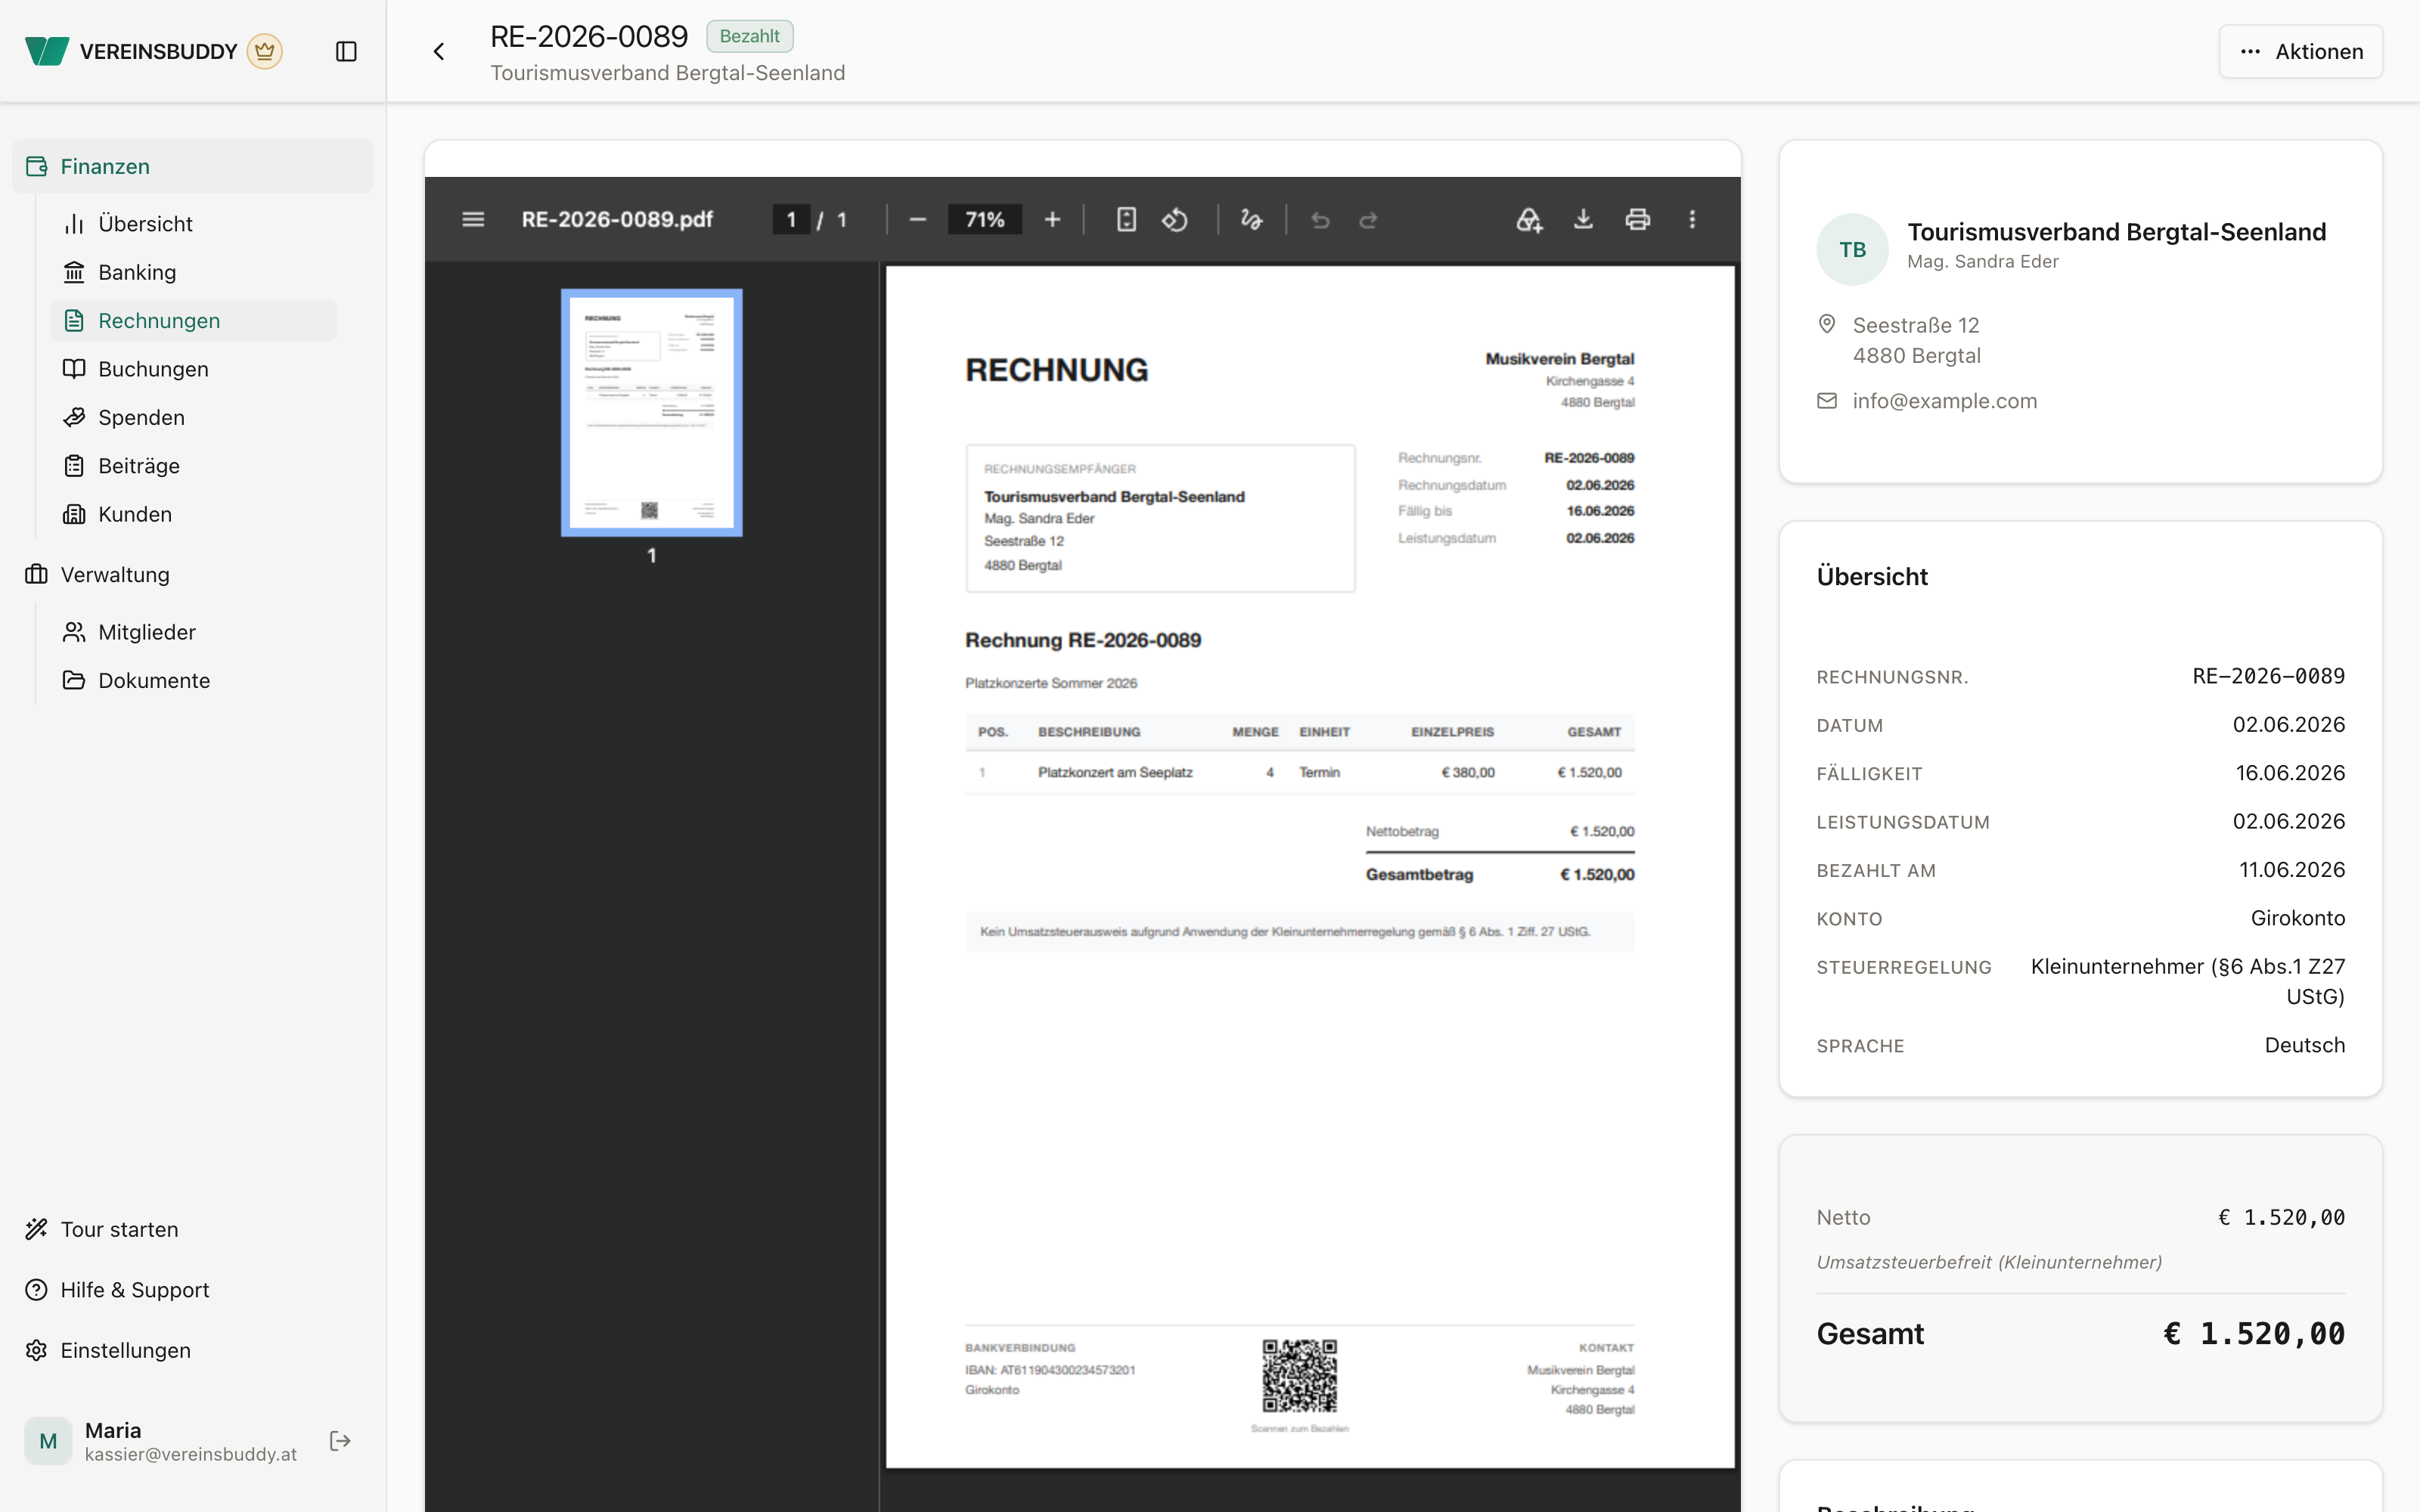Open the Kunden list
This screenshot has height=1512, width=2420.
click(193, 514)
